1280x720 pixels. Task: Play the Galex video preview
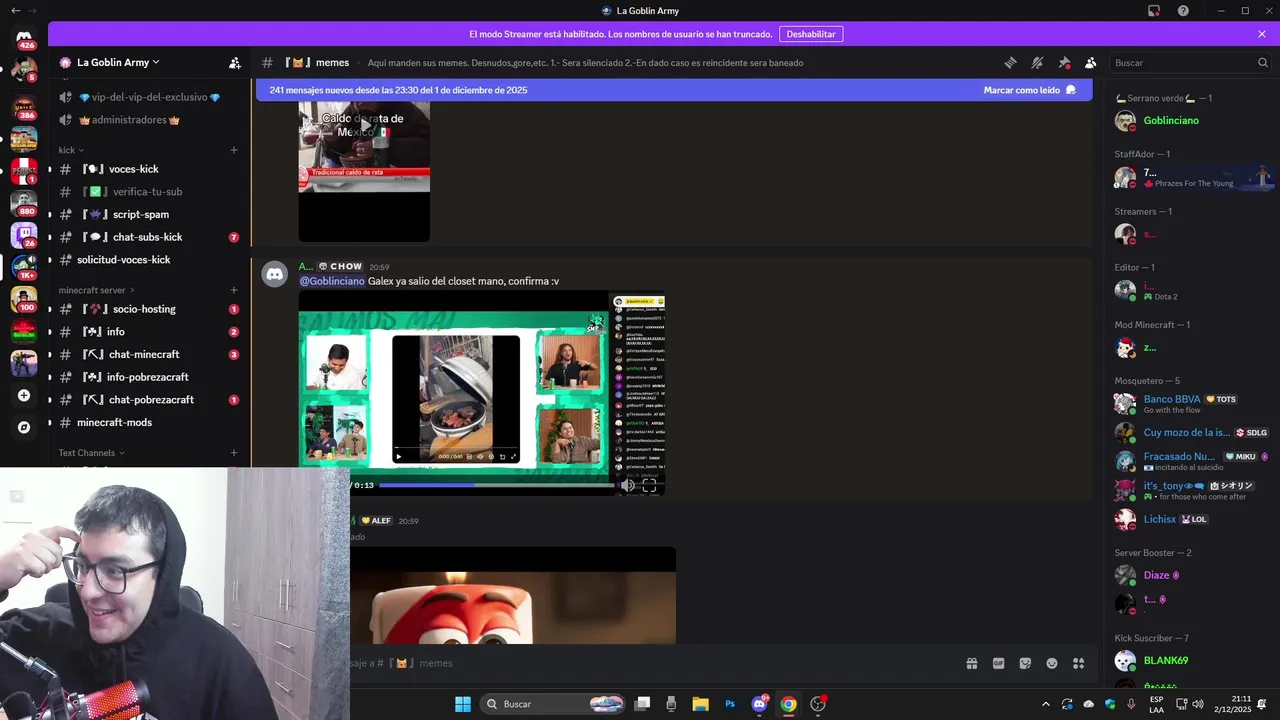pos(482,392)
